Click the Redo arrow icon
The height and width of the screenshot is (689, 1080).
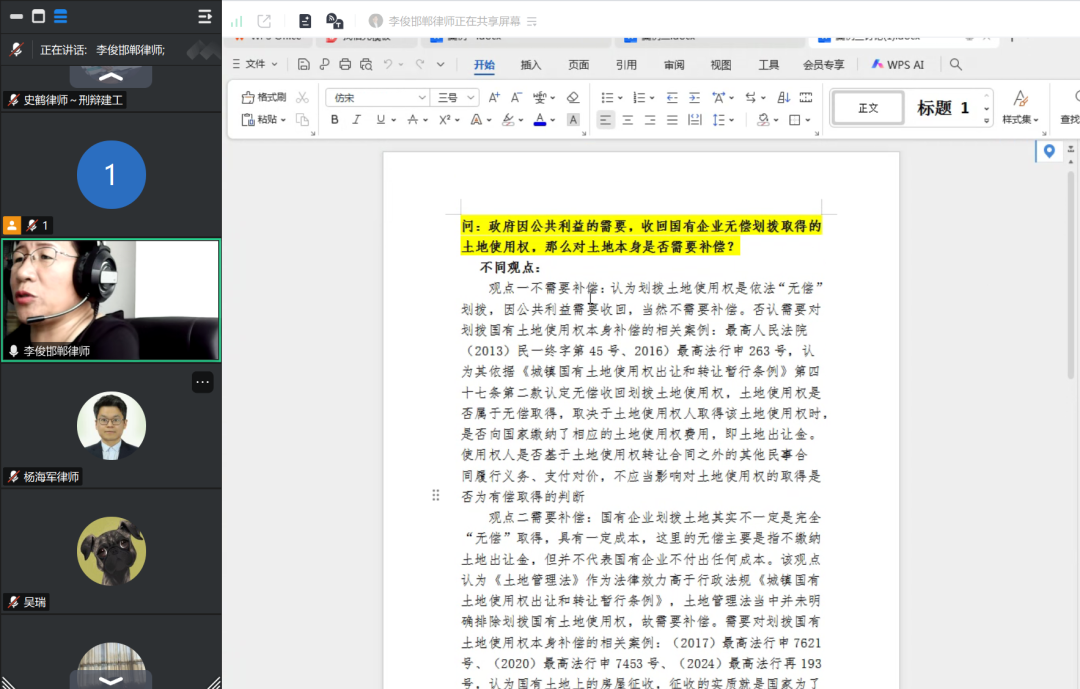(x=419, y=64)
